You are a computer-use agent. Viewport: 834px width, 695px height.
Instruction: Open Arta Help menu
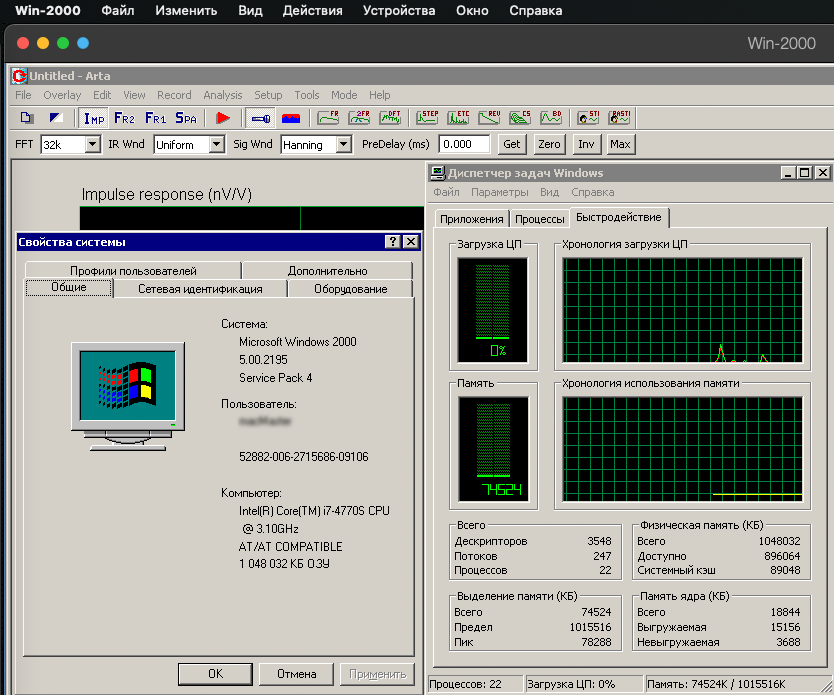pyautogui.click(x=380, y=95)
